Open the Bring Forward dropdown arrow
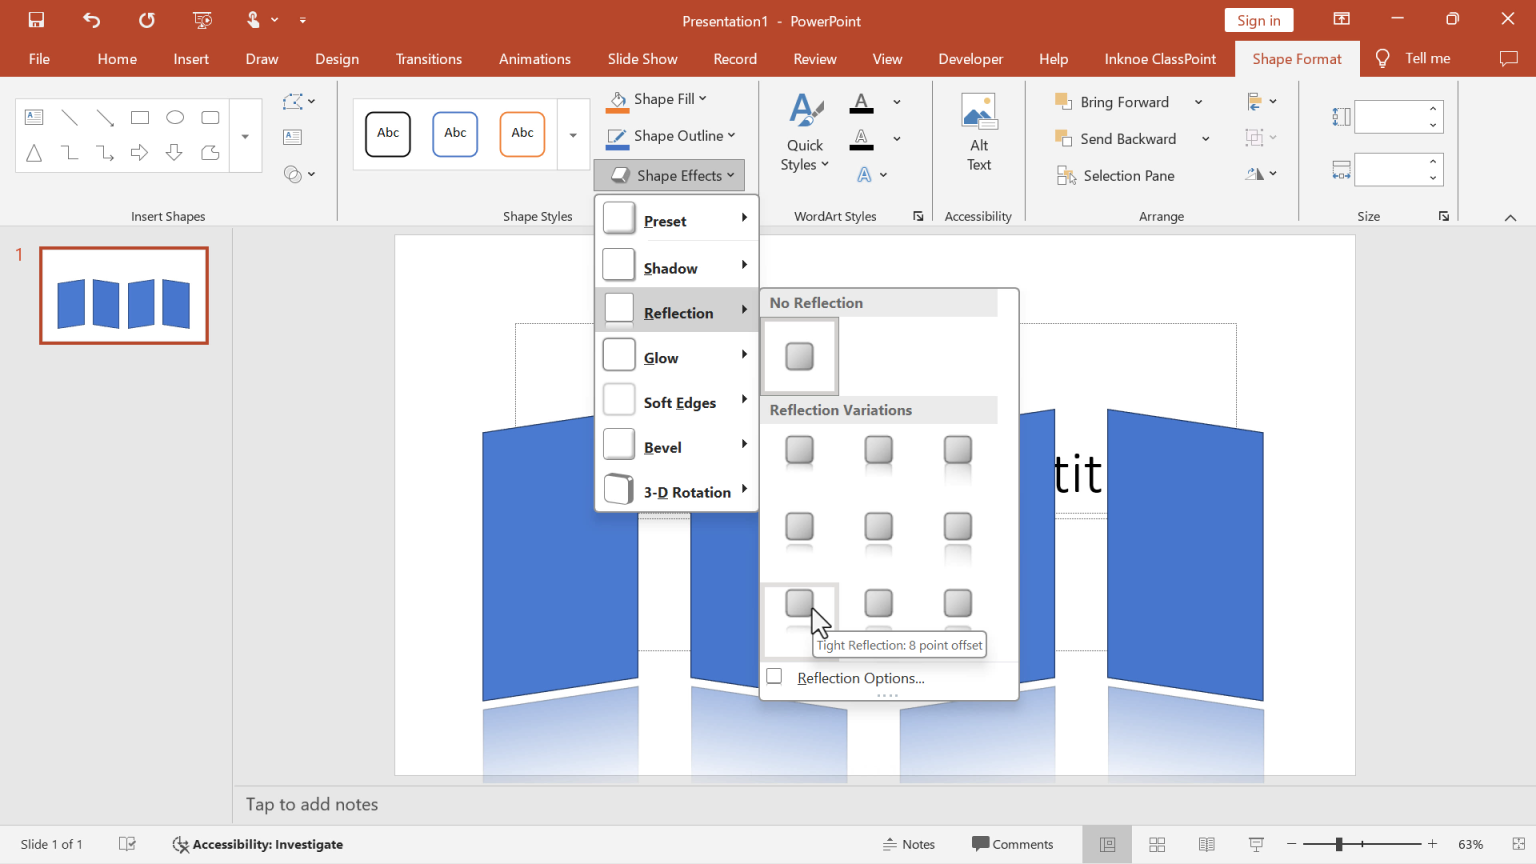Screen dimensions: 1536x864 click(1199, 101)
